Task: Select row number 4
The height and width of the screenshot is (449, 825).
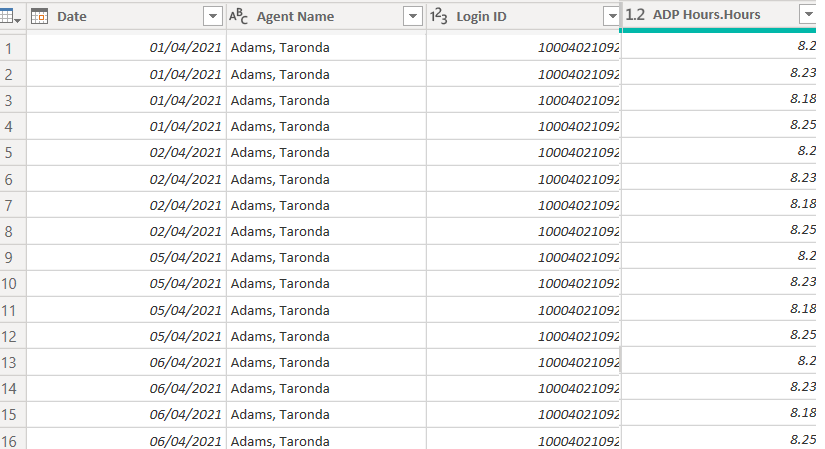Action: coord(13,127)
